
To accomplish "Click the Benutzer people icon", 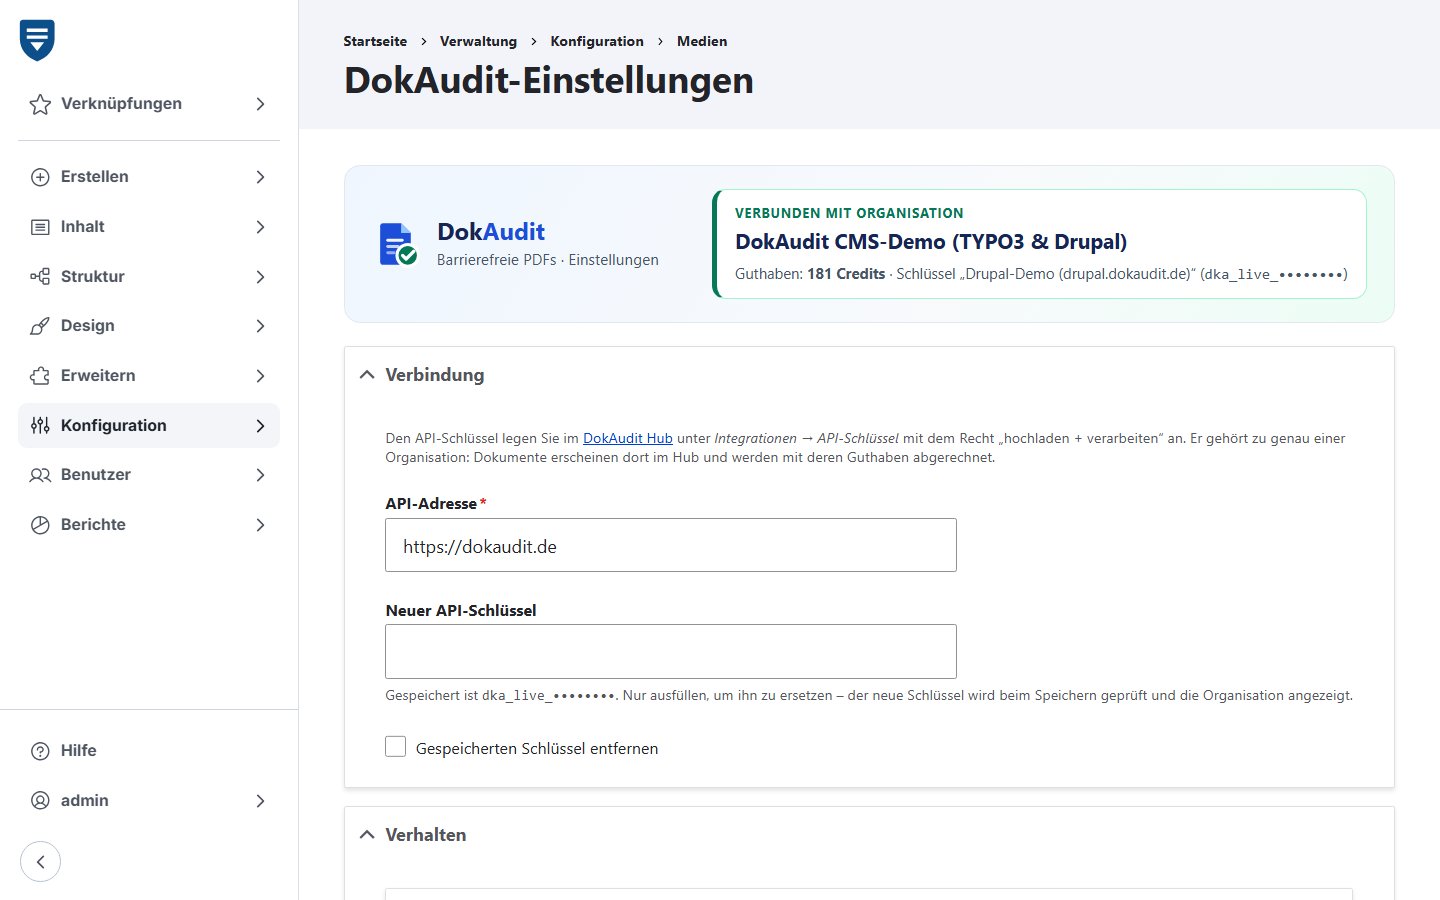I will [40, 475].
